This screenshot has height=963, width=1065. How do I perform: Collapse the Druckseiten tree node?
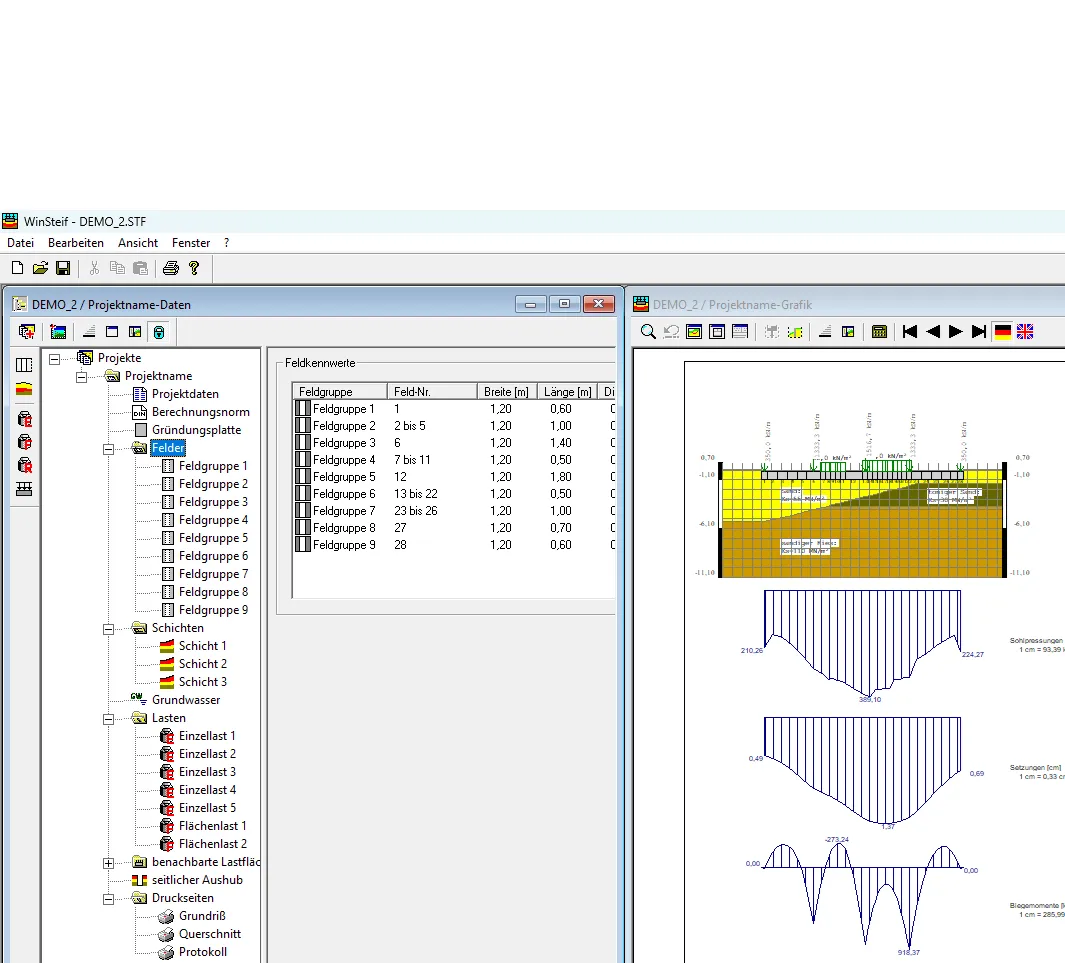[x=108, y=899]
